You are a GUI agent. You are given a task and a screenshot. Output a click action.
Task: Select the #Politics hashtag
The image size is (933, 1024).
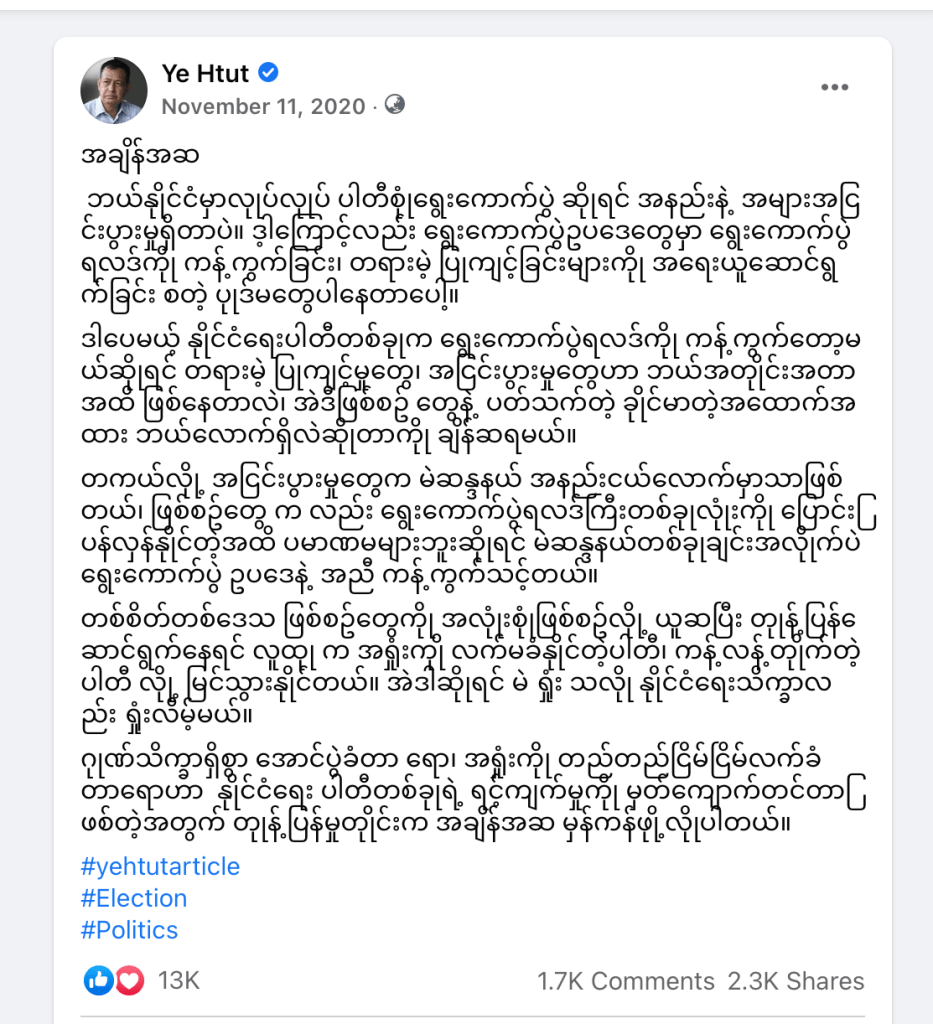(129, 930)
